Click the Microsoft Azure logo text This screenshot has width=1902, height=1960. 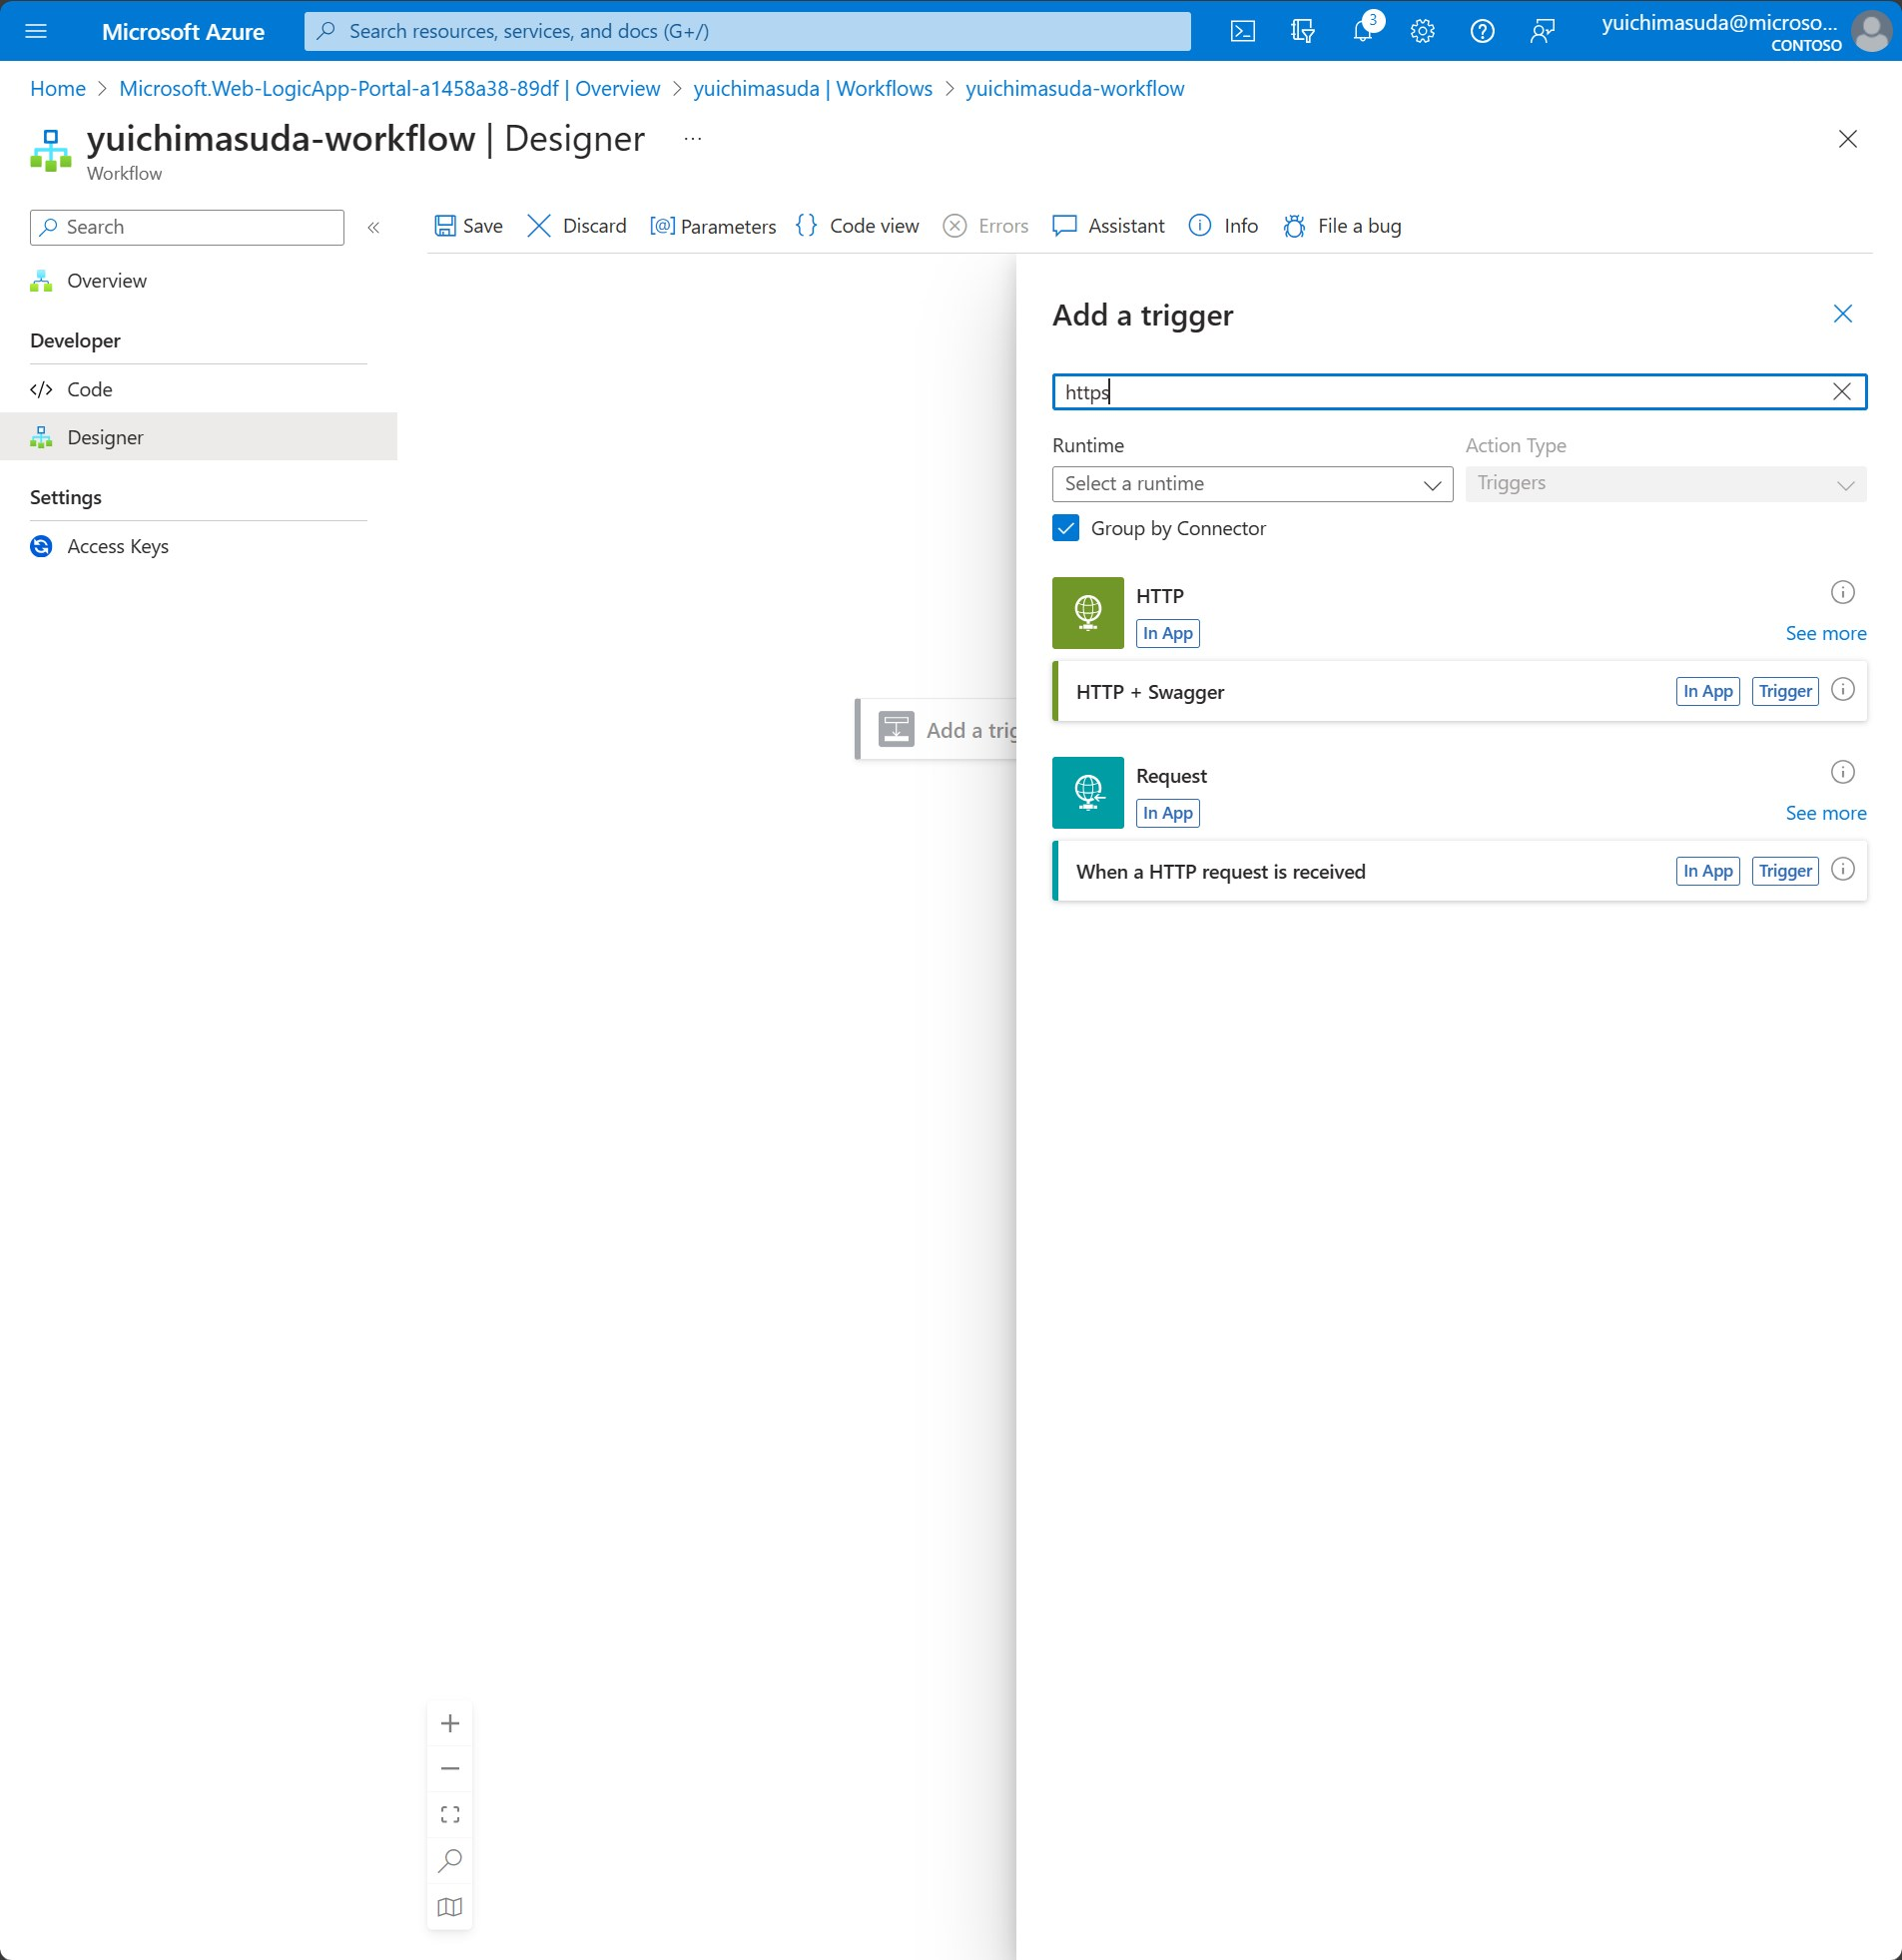183,32
